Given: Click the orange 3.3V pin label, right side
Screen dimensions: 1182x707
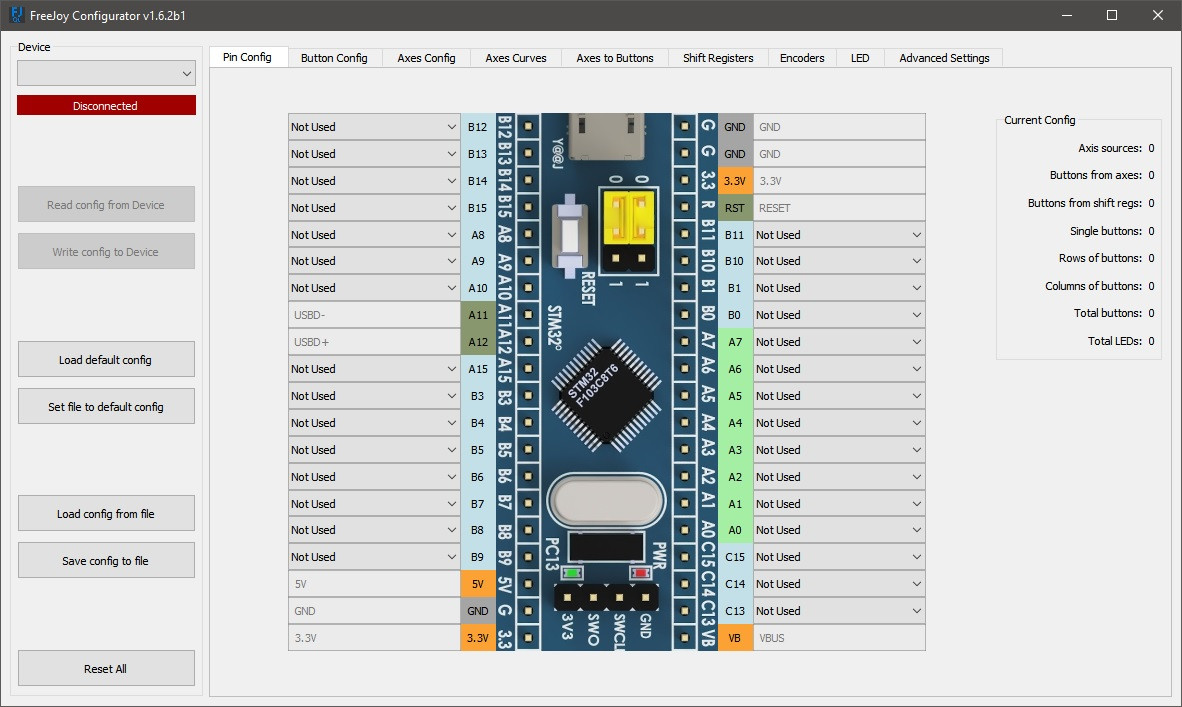Looking at the screenshot, I should pos(735,181).
